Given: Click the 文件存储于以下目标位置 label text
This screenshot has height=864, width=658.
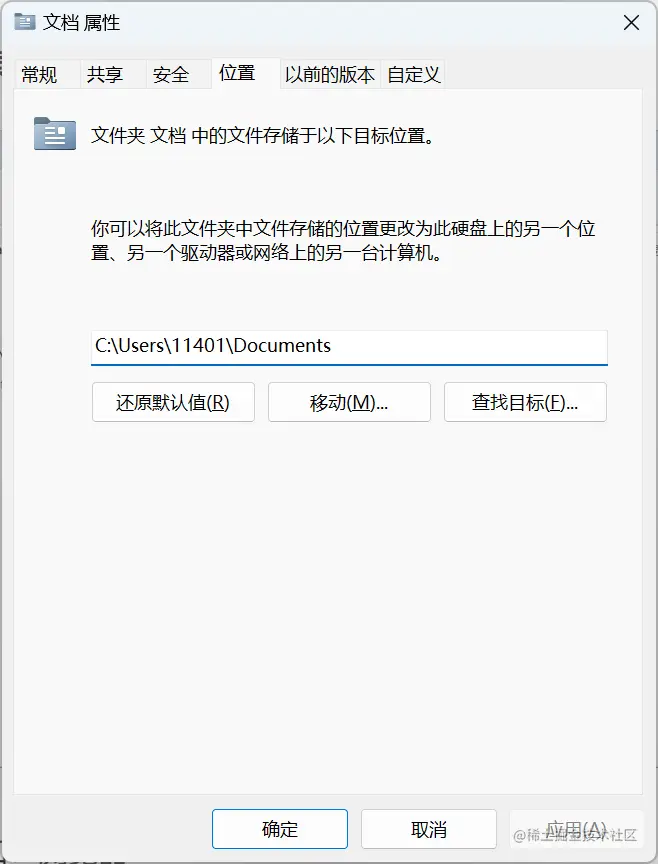Looking at the screenshot, I should [263, 135].
